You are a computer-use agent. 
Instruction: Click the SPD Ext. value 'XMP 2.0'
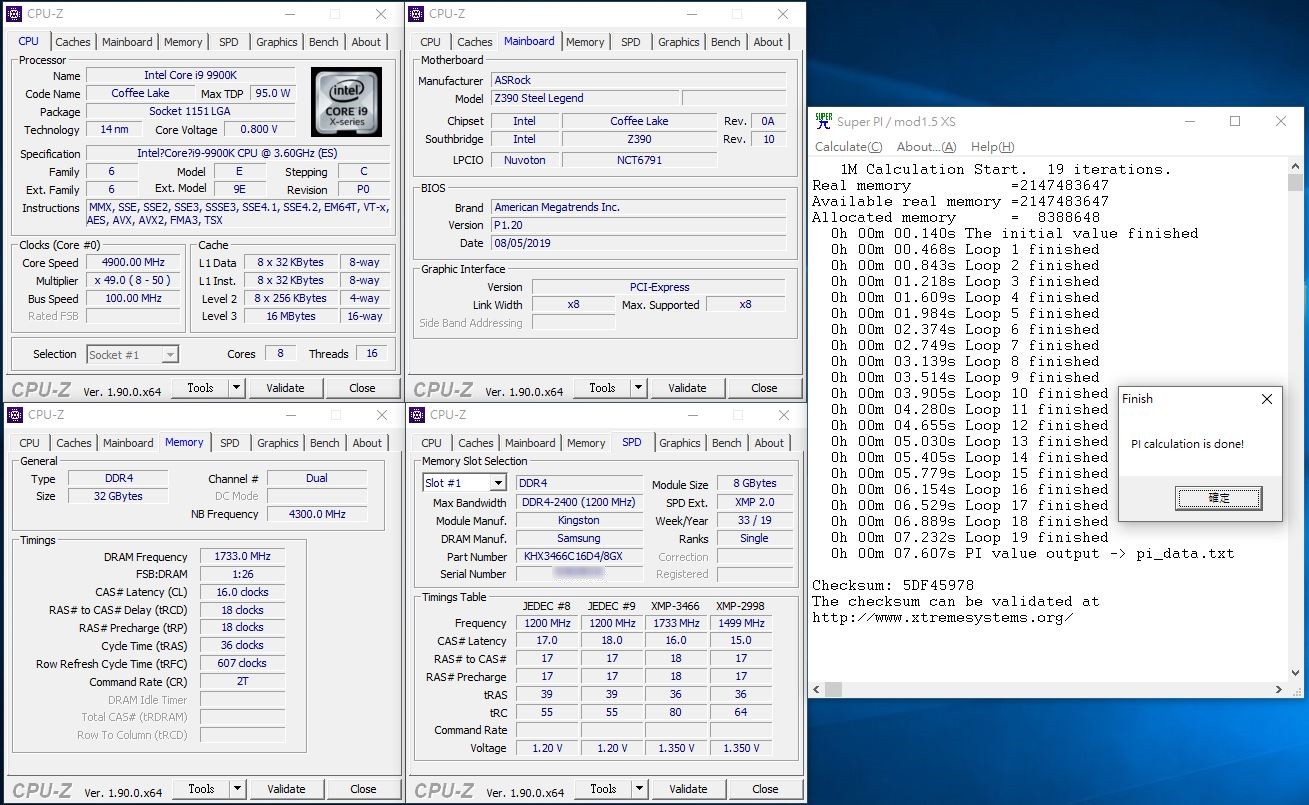(754, 503)
